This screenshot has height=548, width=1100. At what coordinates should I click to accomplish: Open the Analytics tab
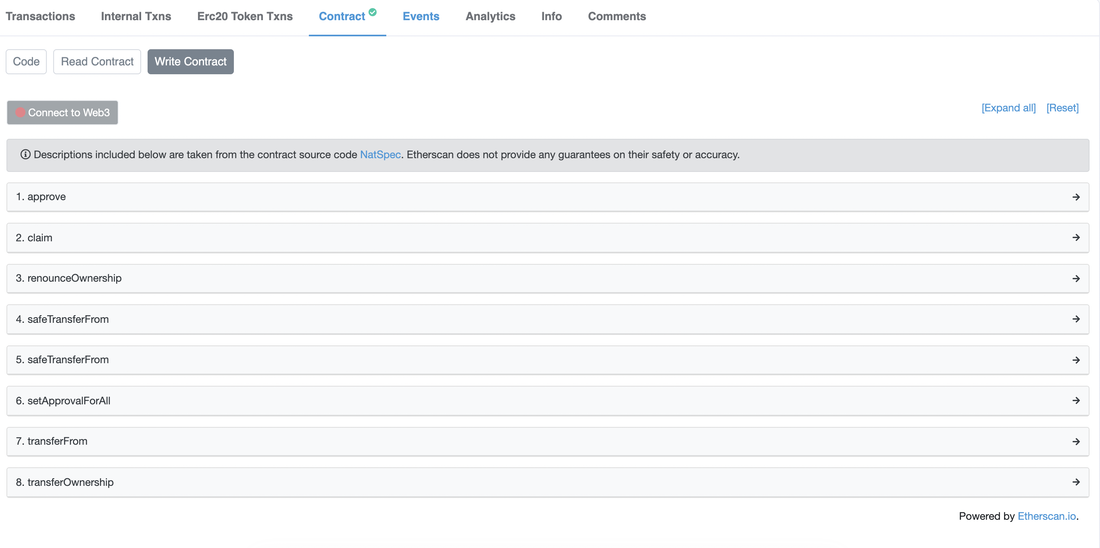click(490, 16)
